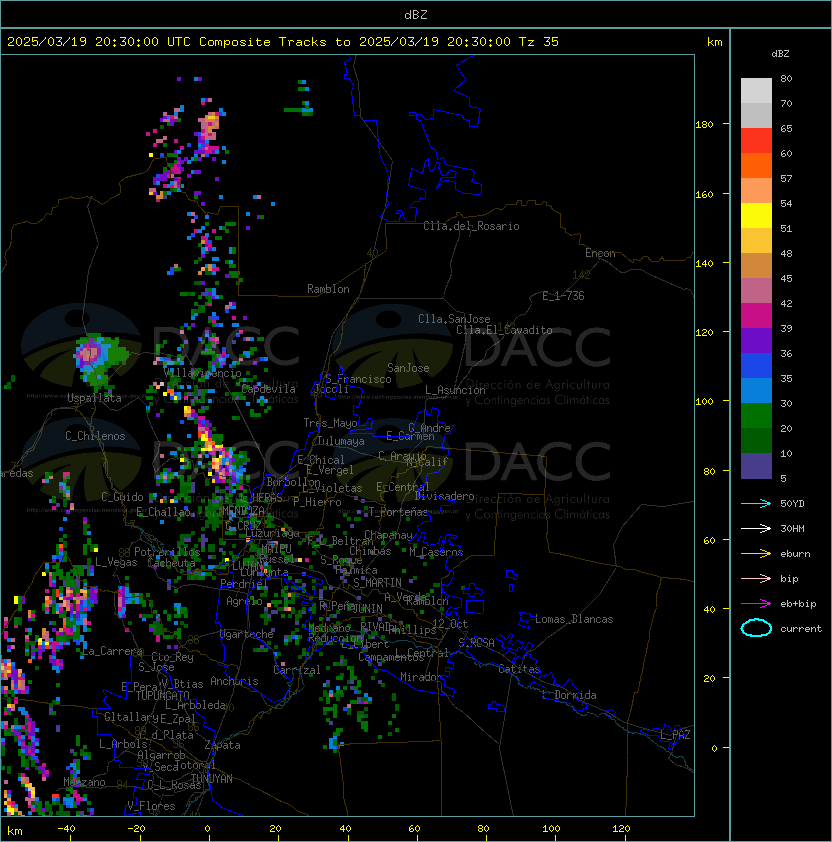Click the 'L_Dormida' place label
Screen dimensions: 832x842
tap(569, 695)
